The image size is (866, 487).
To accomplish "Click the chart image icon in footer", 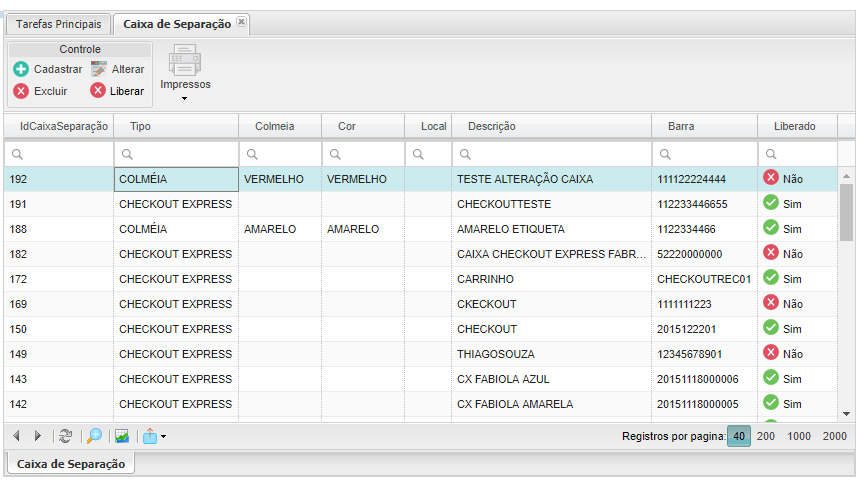I will pyautogui.click(x=122, y=436).
